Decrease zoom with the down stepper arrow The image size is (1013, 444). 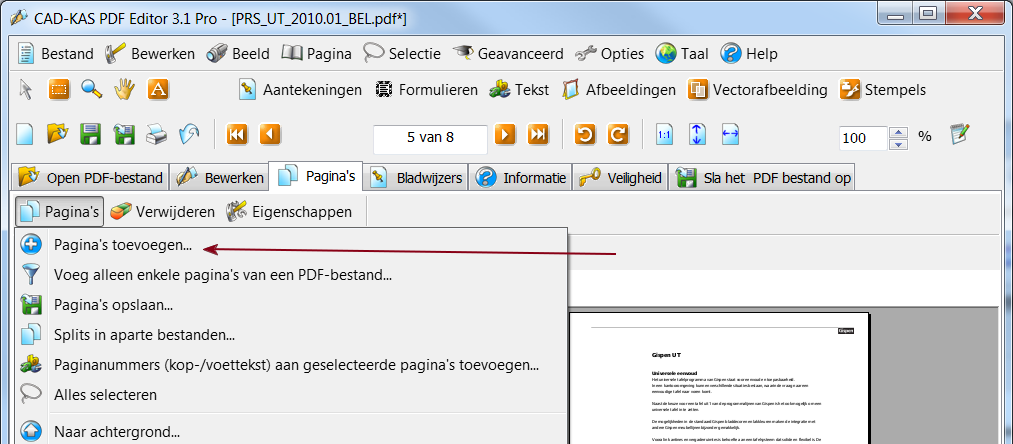click(899, 144)
